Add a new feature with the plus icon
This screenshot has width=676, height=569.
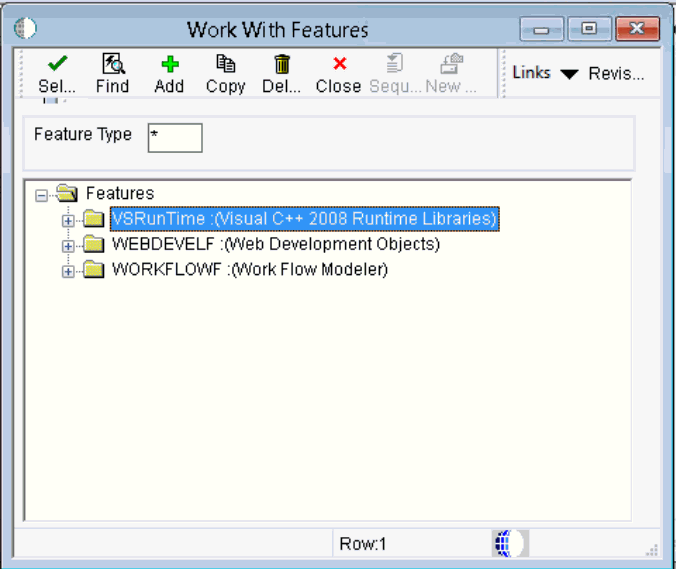coord(170,64)
